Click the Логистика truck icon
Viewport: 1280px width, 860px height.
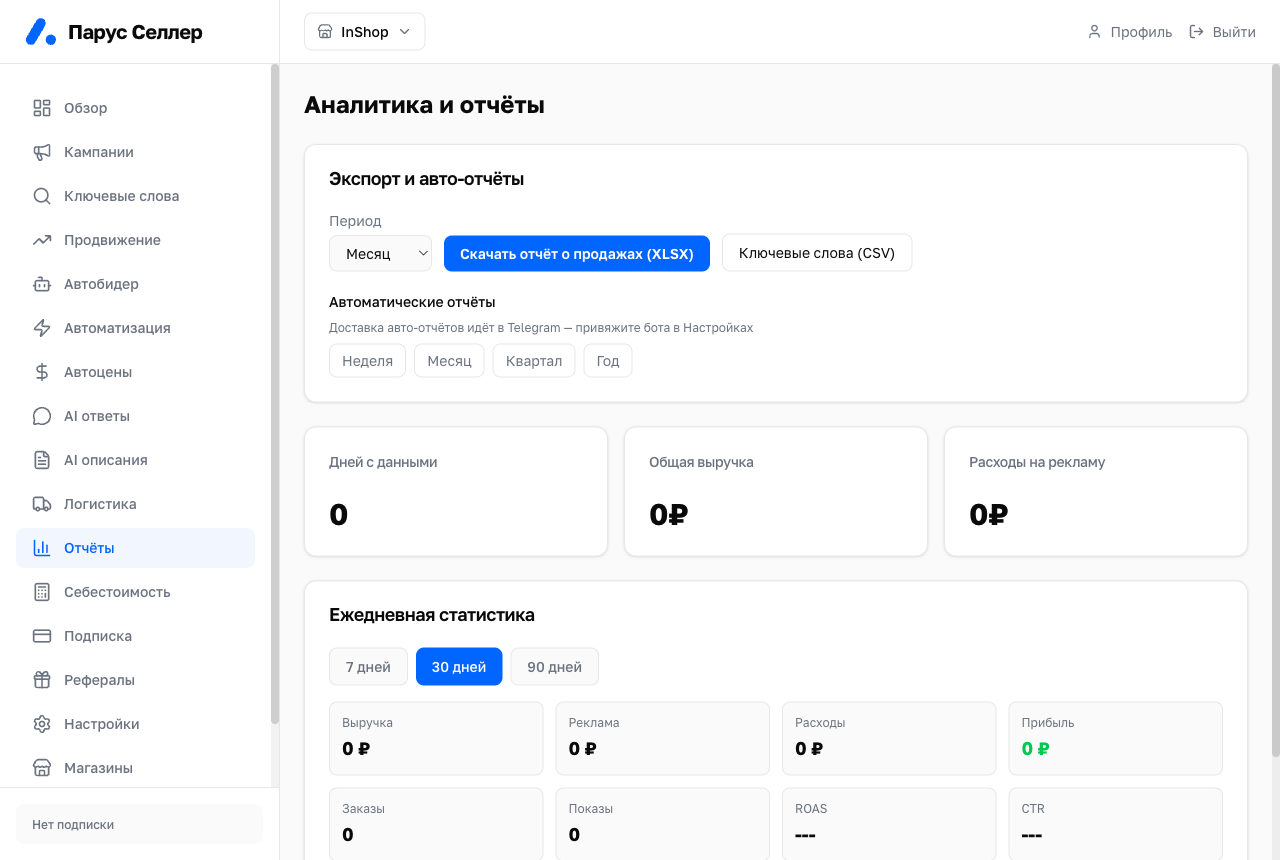pos(42,504)
